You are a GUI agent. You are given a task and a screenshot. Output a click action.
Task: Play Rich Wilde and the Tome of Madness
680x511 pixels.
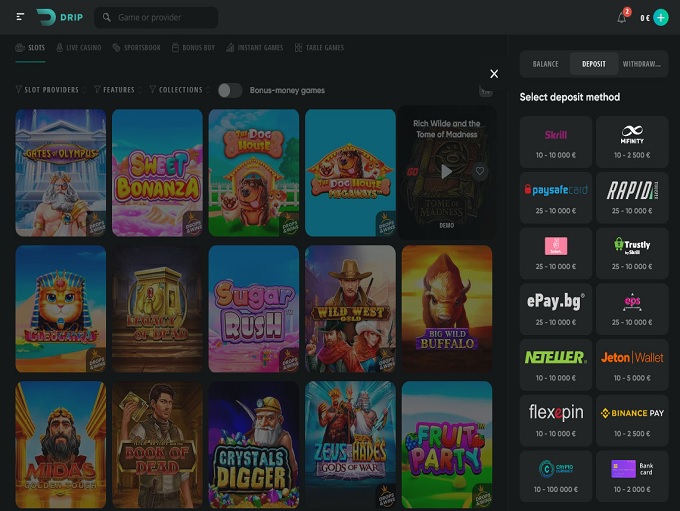tap(446, 171)
